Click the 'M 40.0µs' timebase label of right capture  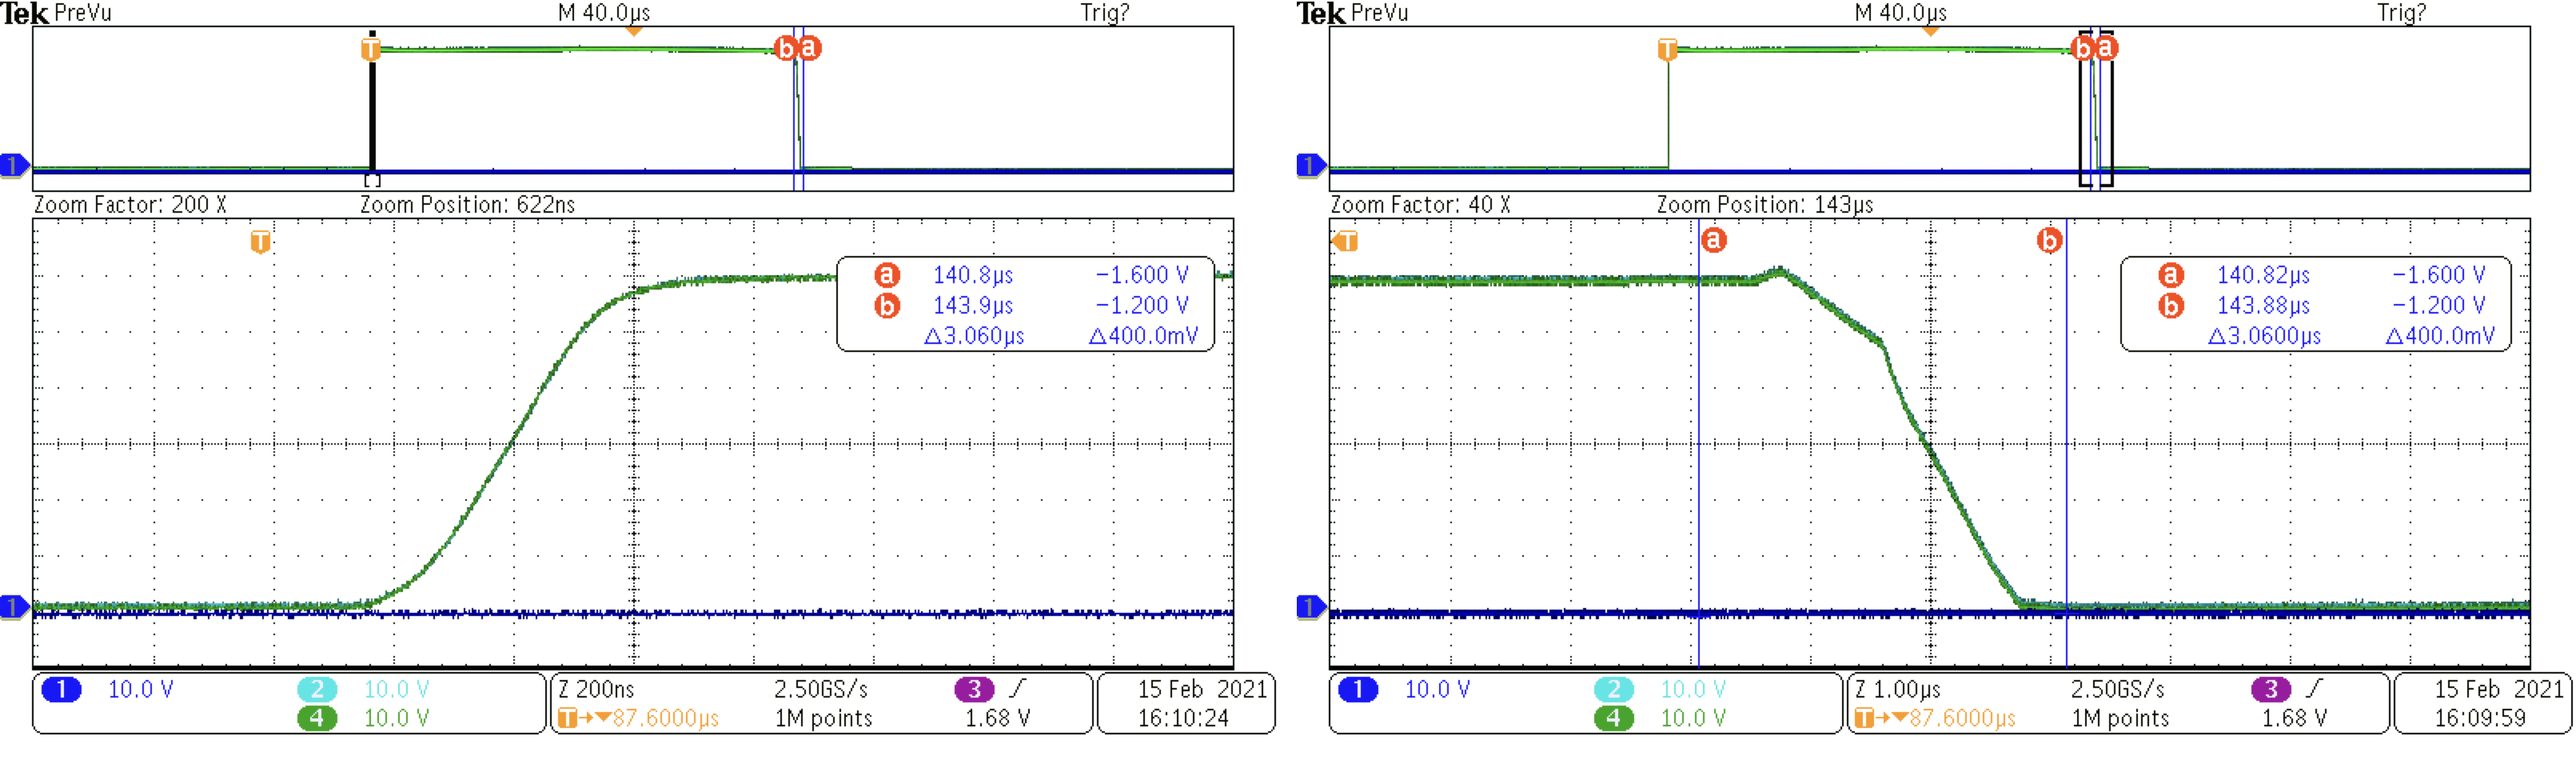1901,13
